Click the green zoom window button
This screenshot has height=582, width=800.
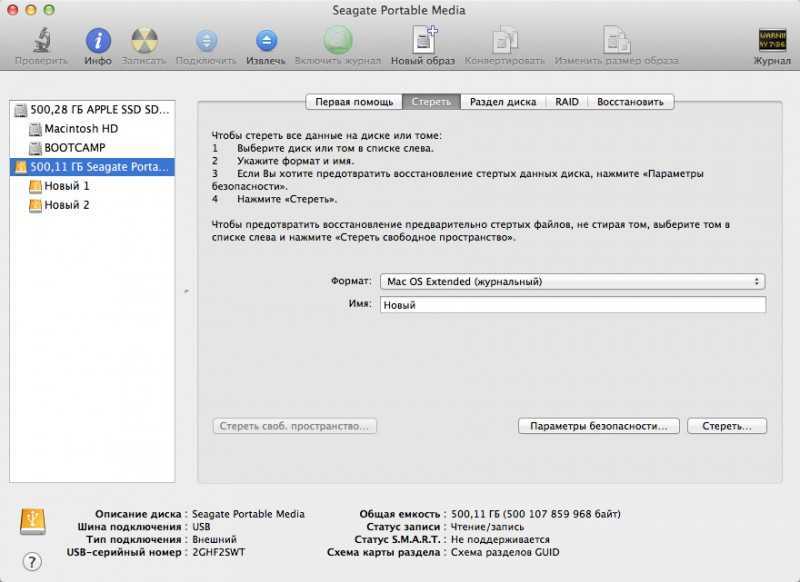[x=49, y=10]
